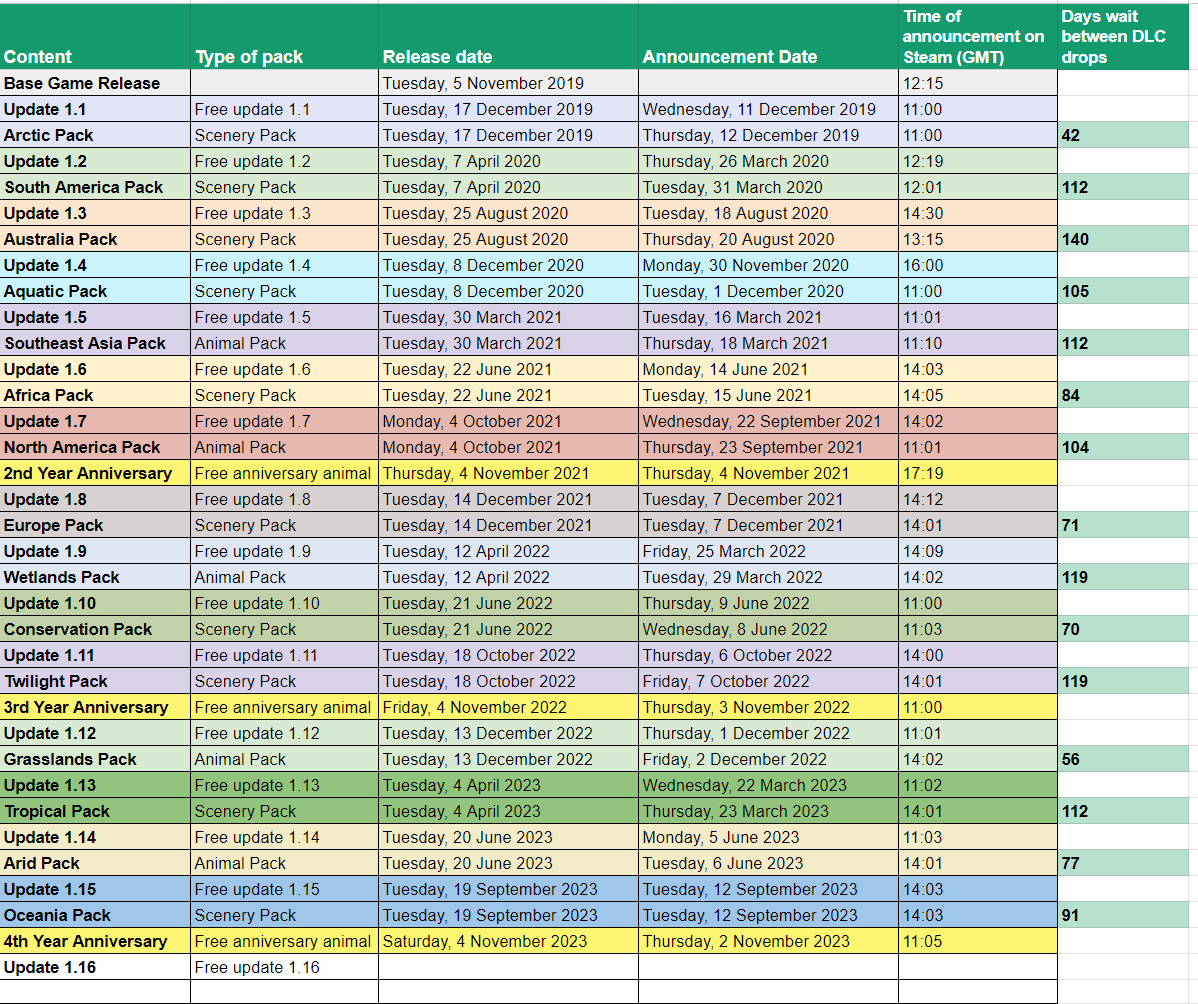Image resolution: width=1198 pixels, height=1004 pixels.
Task: Click the "Europe Pack" cell
Action: (95, 525)
